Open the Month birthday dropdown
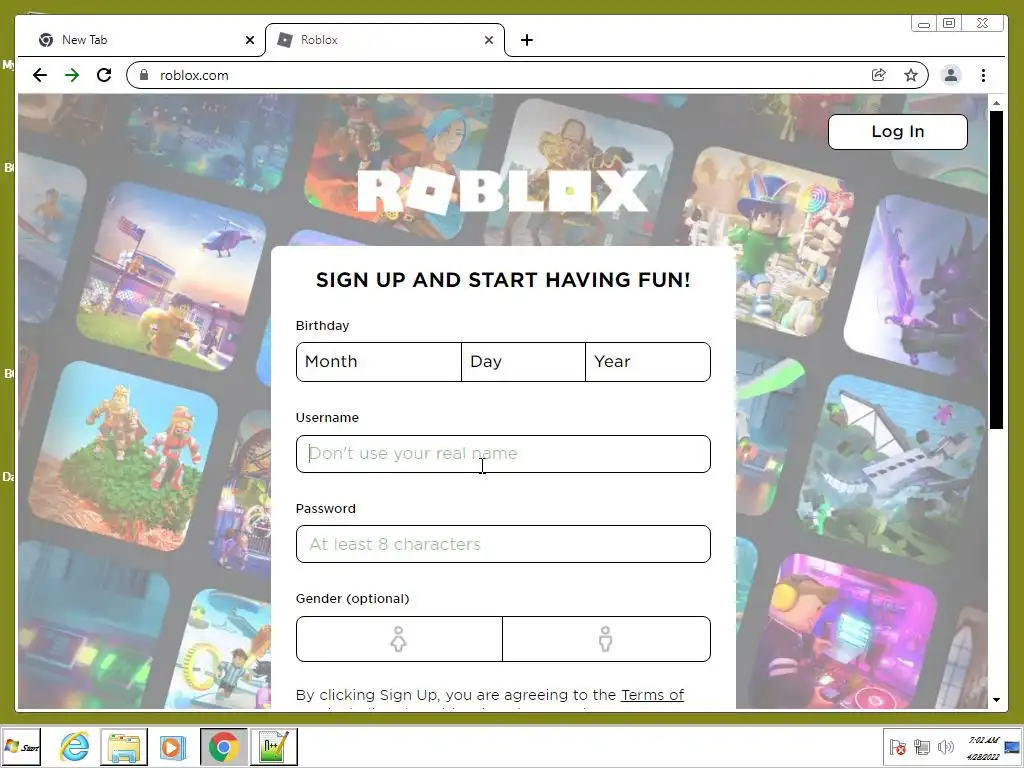This screenshot has height=768, width=1024. point(379,362)
